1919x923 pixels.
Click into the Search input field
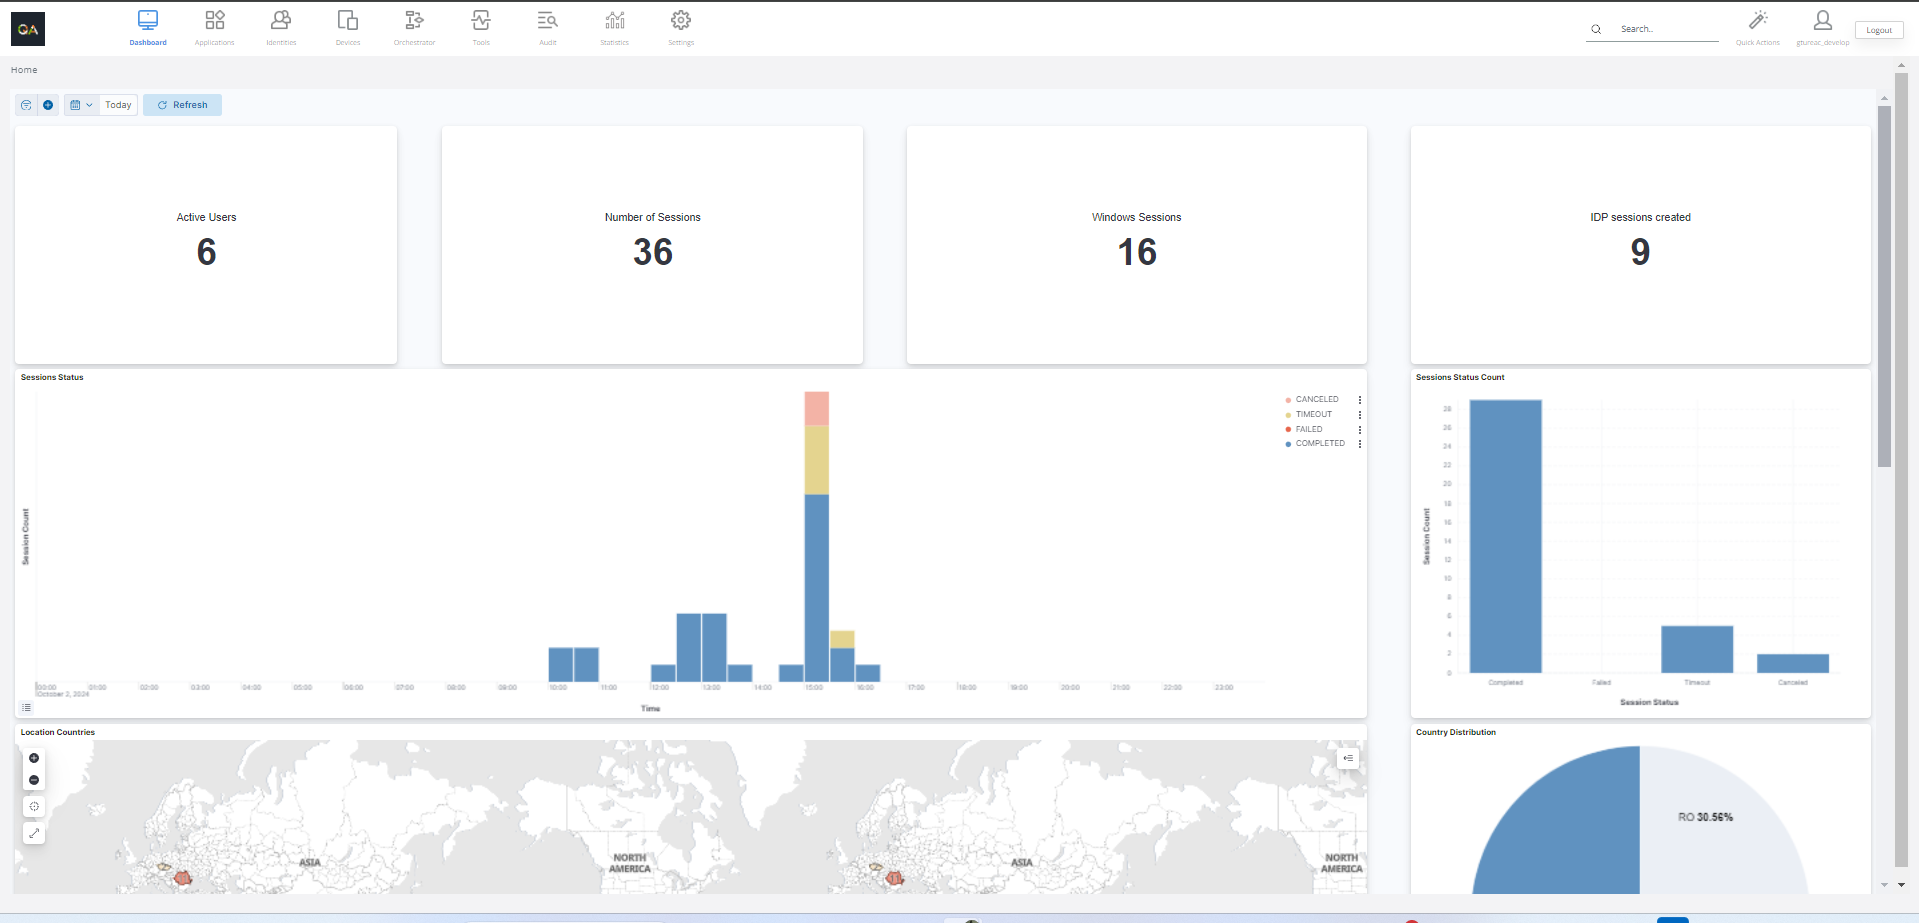pos(1665,29)
